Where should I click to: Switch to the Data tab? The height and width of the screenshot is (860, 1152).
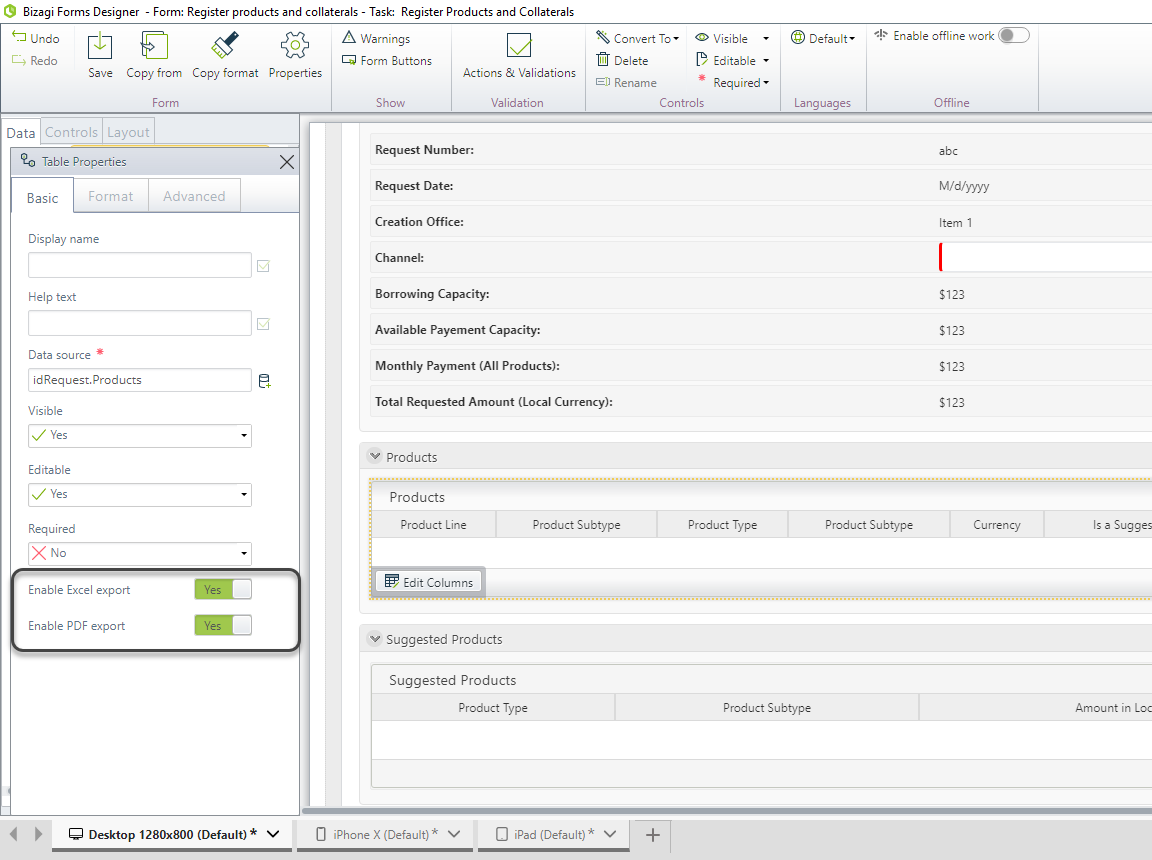21,132
